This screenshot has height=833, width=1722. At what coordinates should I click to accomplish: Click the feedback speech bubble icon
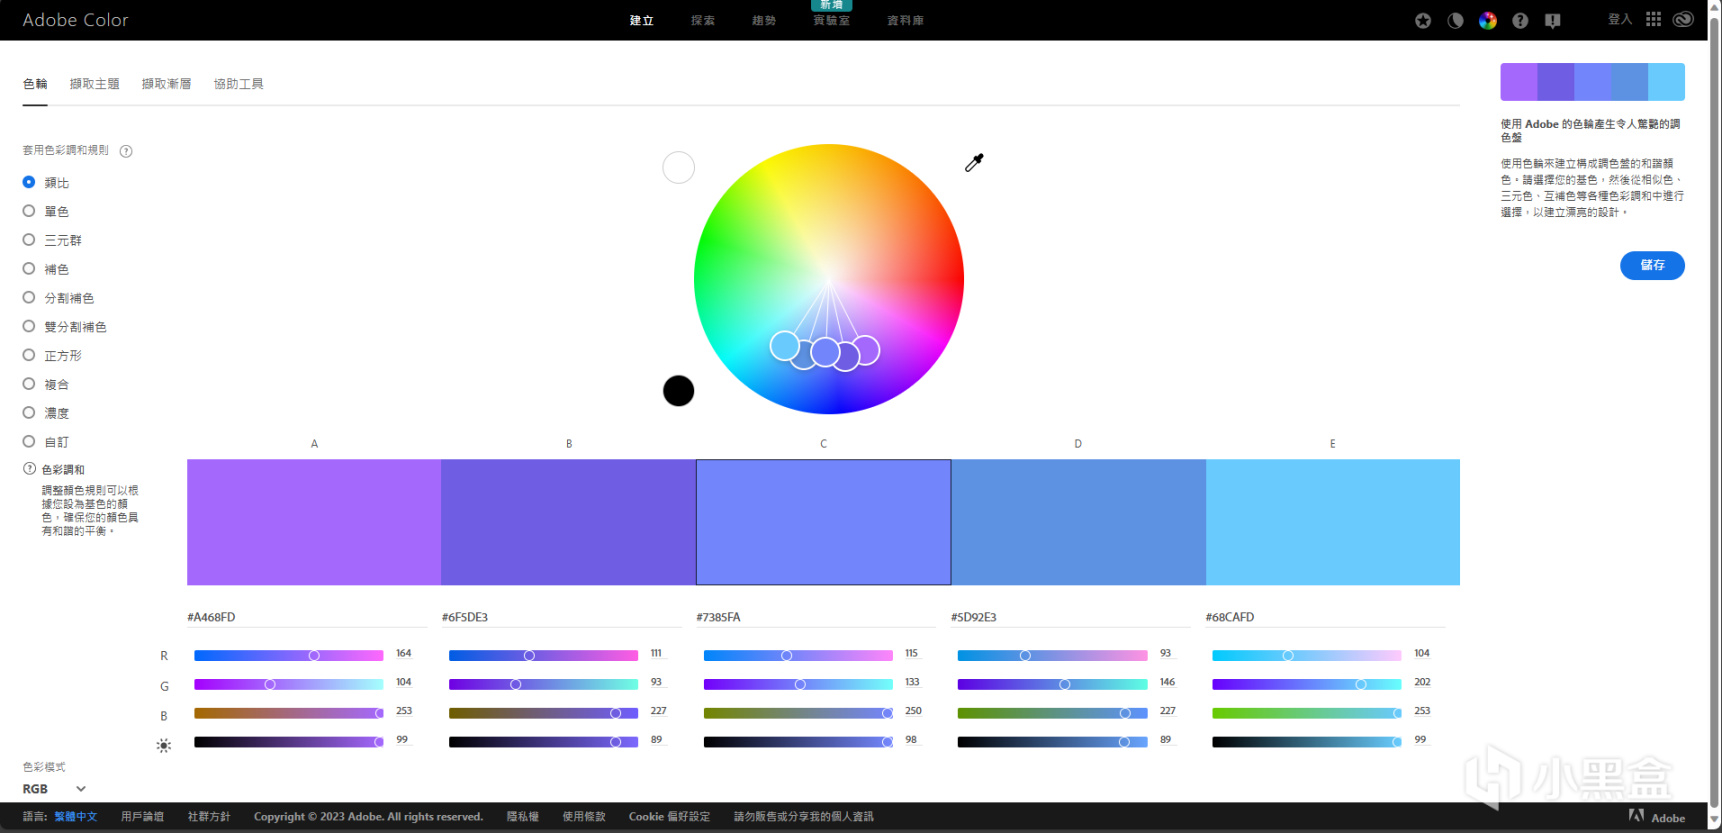[x=1552, y=20]
